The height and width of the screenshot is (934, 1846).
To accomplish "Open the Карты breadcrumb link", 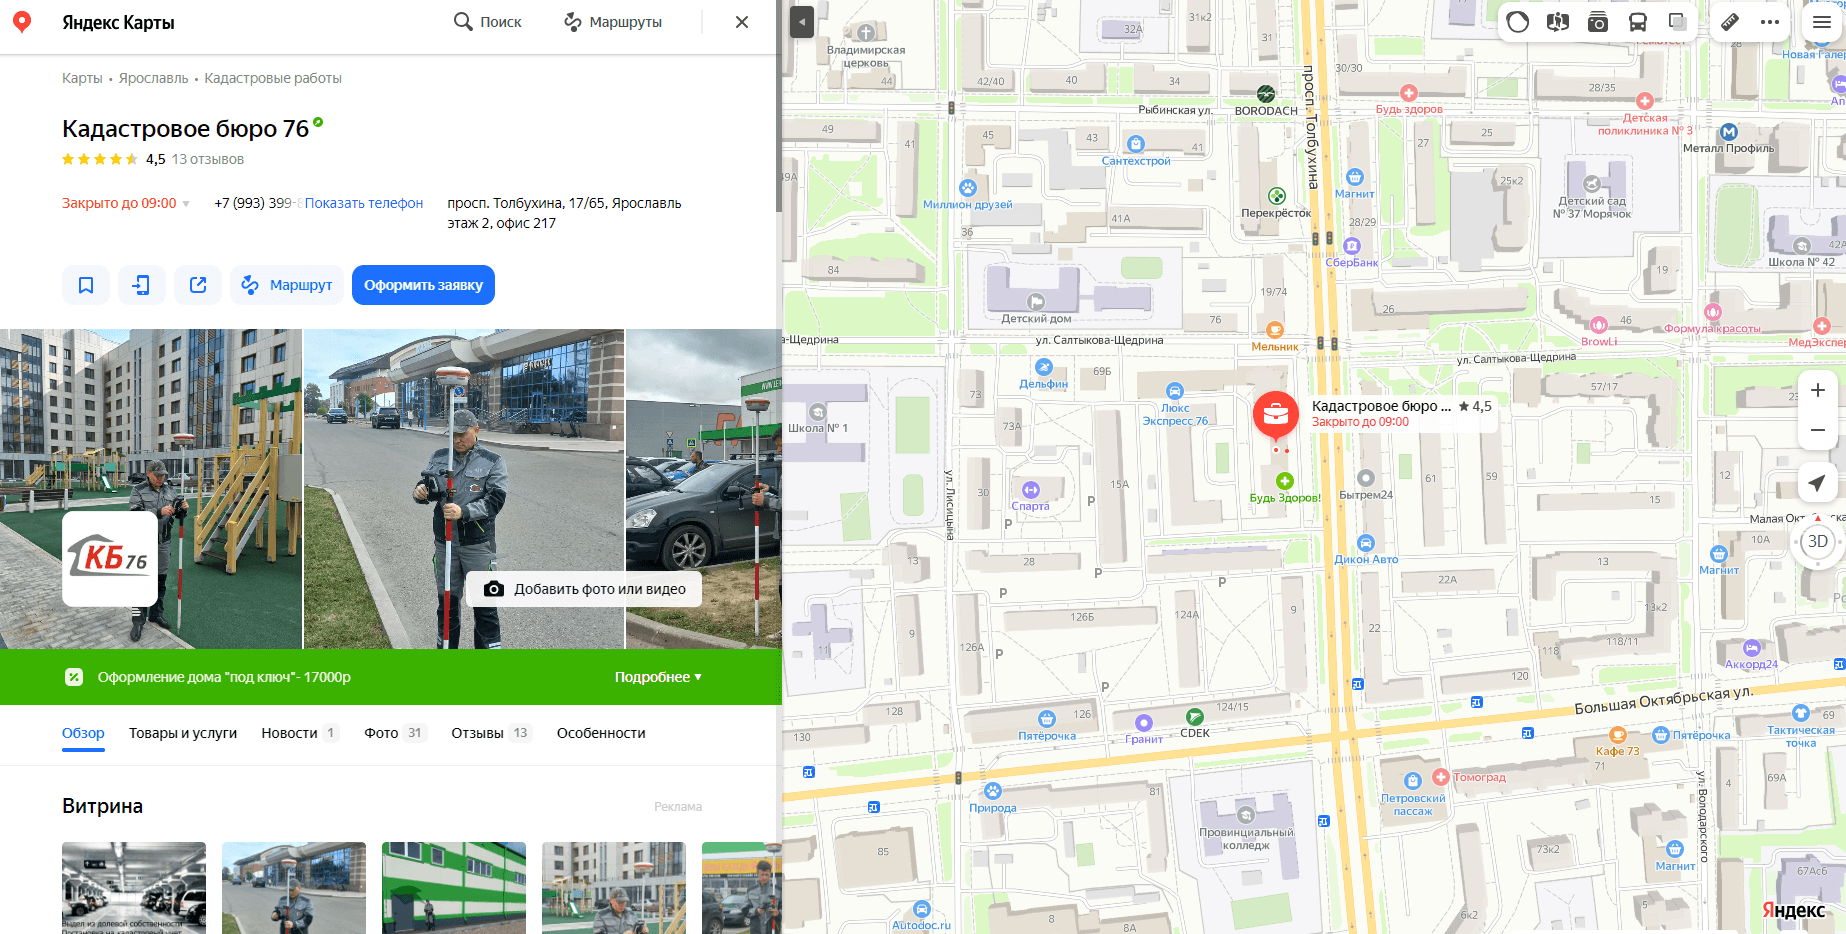I will point(82,78).
